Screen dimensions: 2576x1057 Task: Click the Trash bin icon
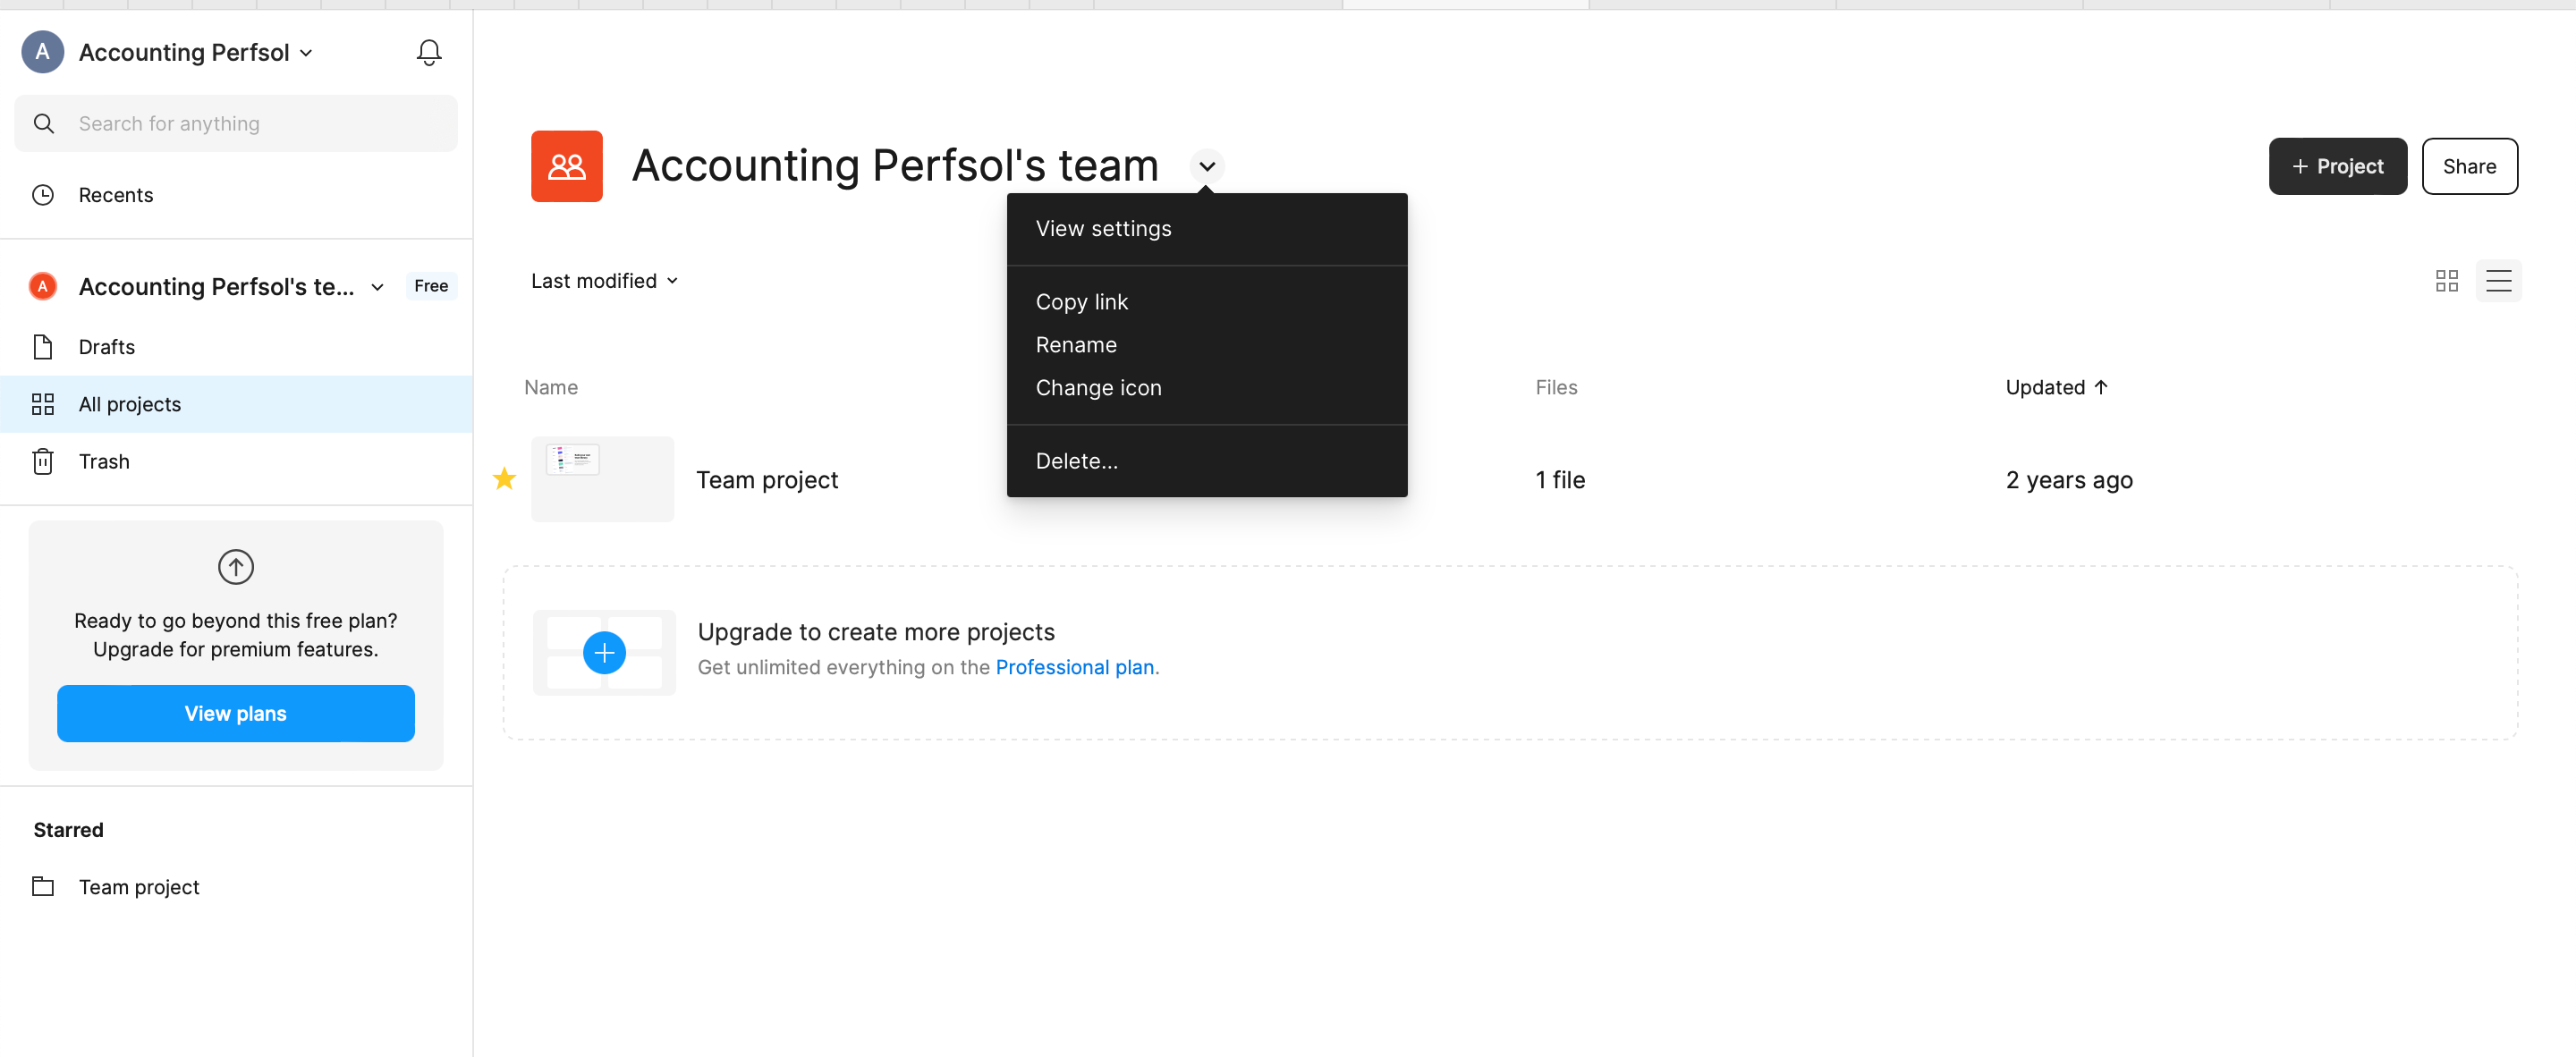tap(43, 461)
